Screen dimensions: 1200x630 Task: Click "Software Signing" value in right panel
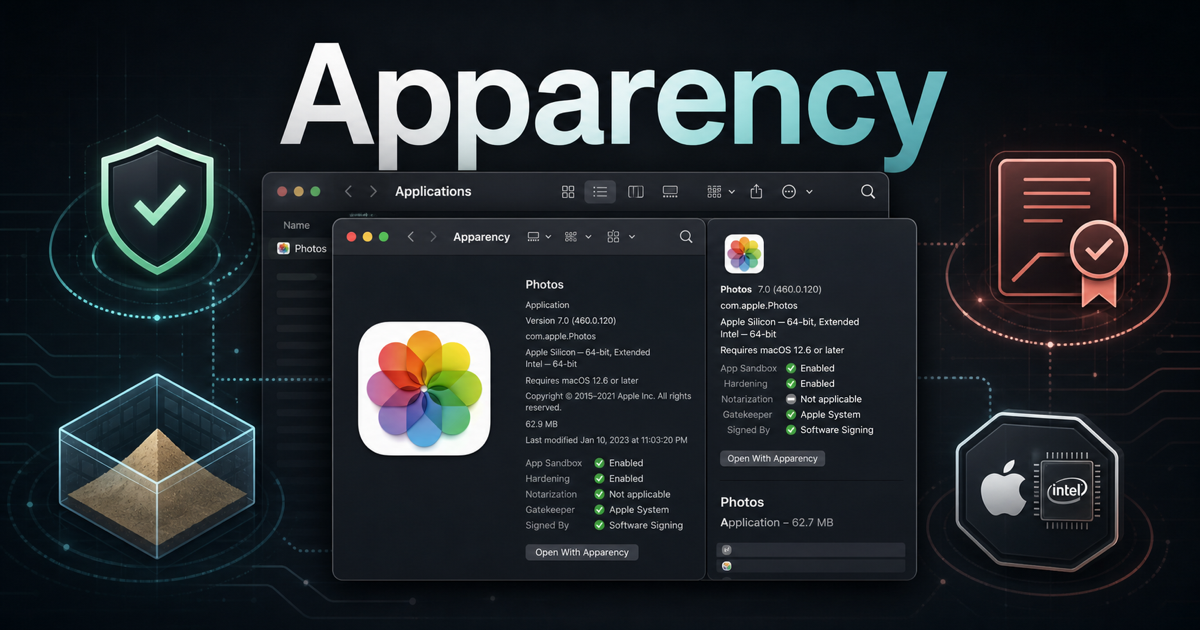pos(837,430)
